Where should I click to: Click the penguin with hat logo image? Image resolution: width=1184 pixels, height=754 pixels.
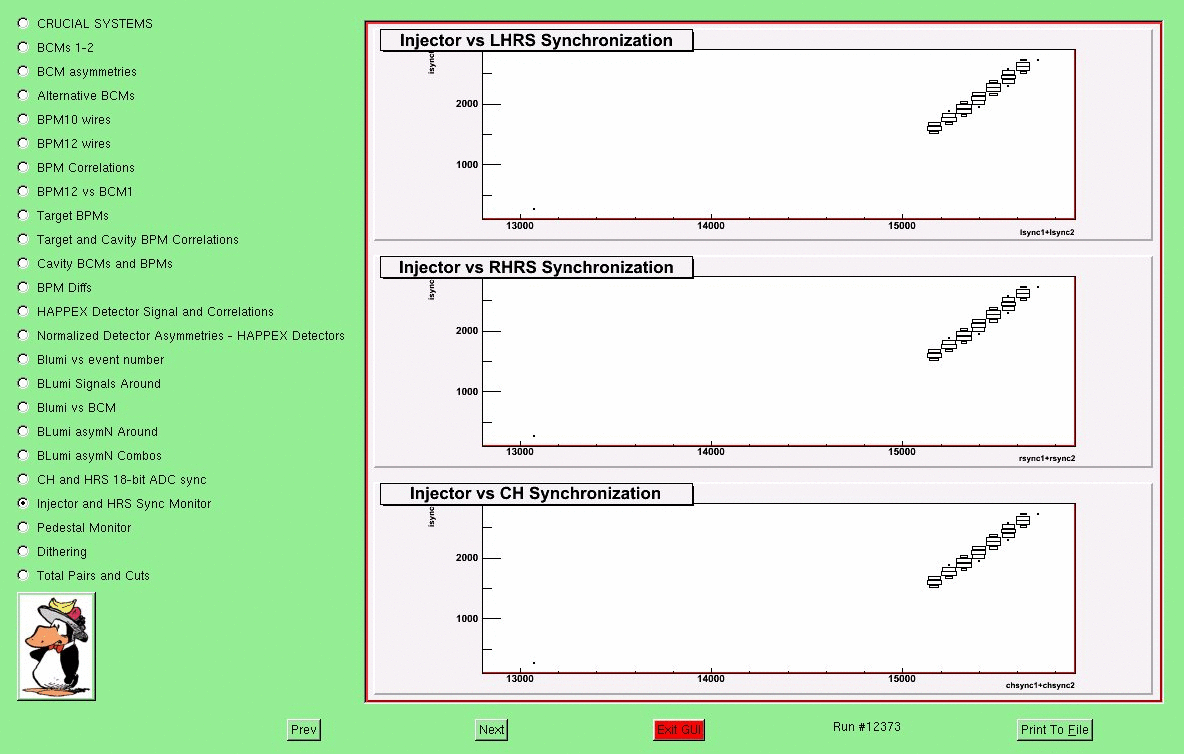57,646
